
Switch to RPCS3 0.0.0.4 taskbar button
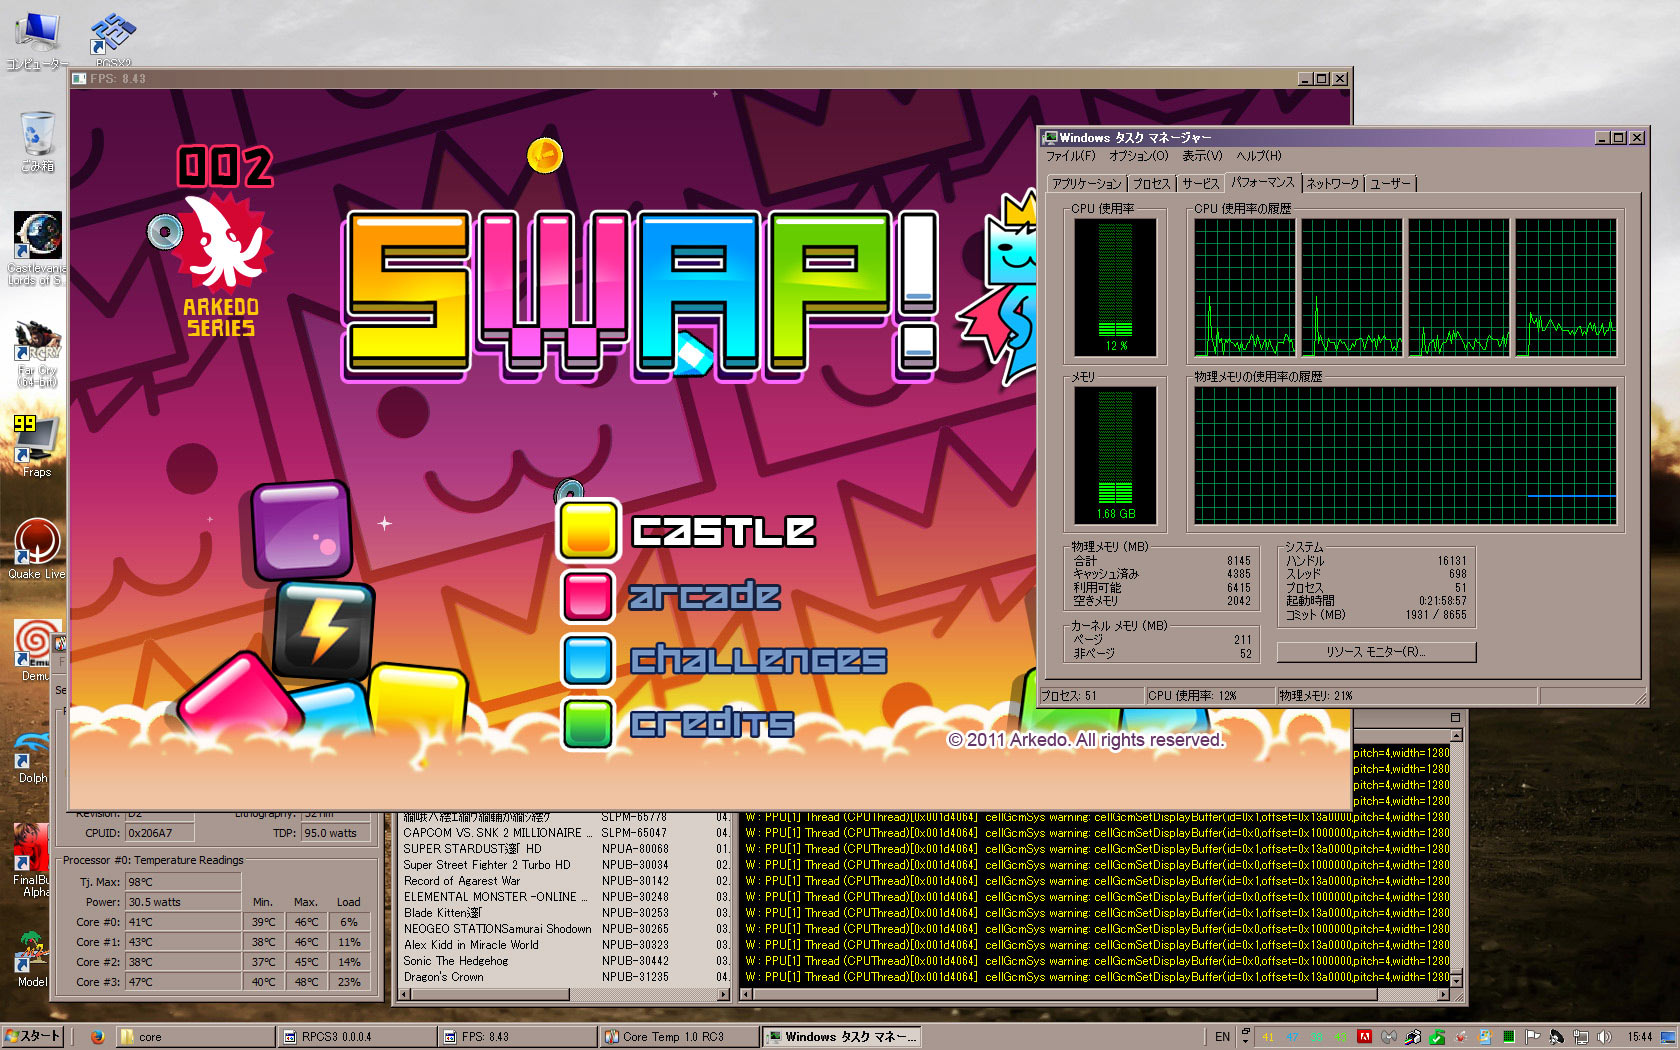[x=357, y=1037]
